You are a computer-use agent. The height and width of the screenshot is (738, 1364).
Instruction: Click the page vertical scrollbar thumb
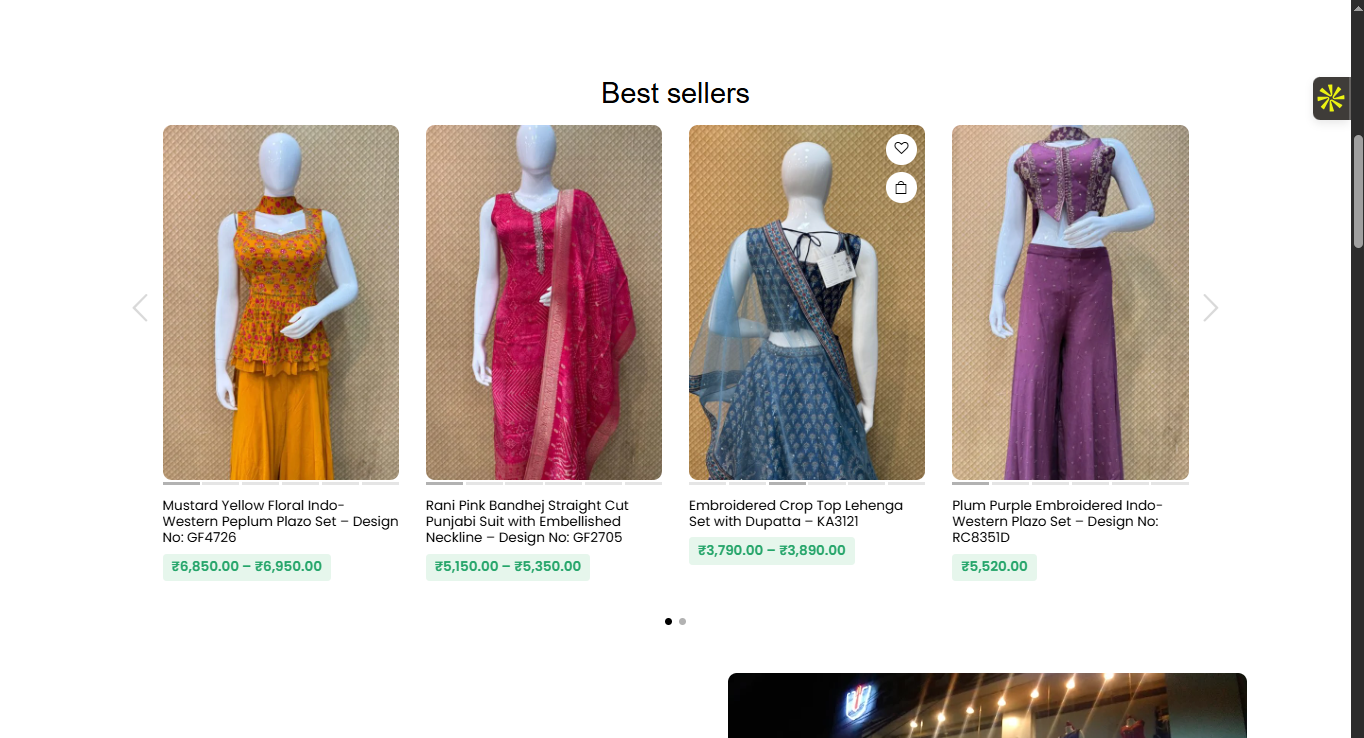(x=1357, y=190)
